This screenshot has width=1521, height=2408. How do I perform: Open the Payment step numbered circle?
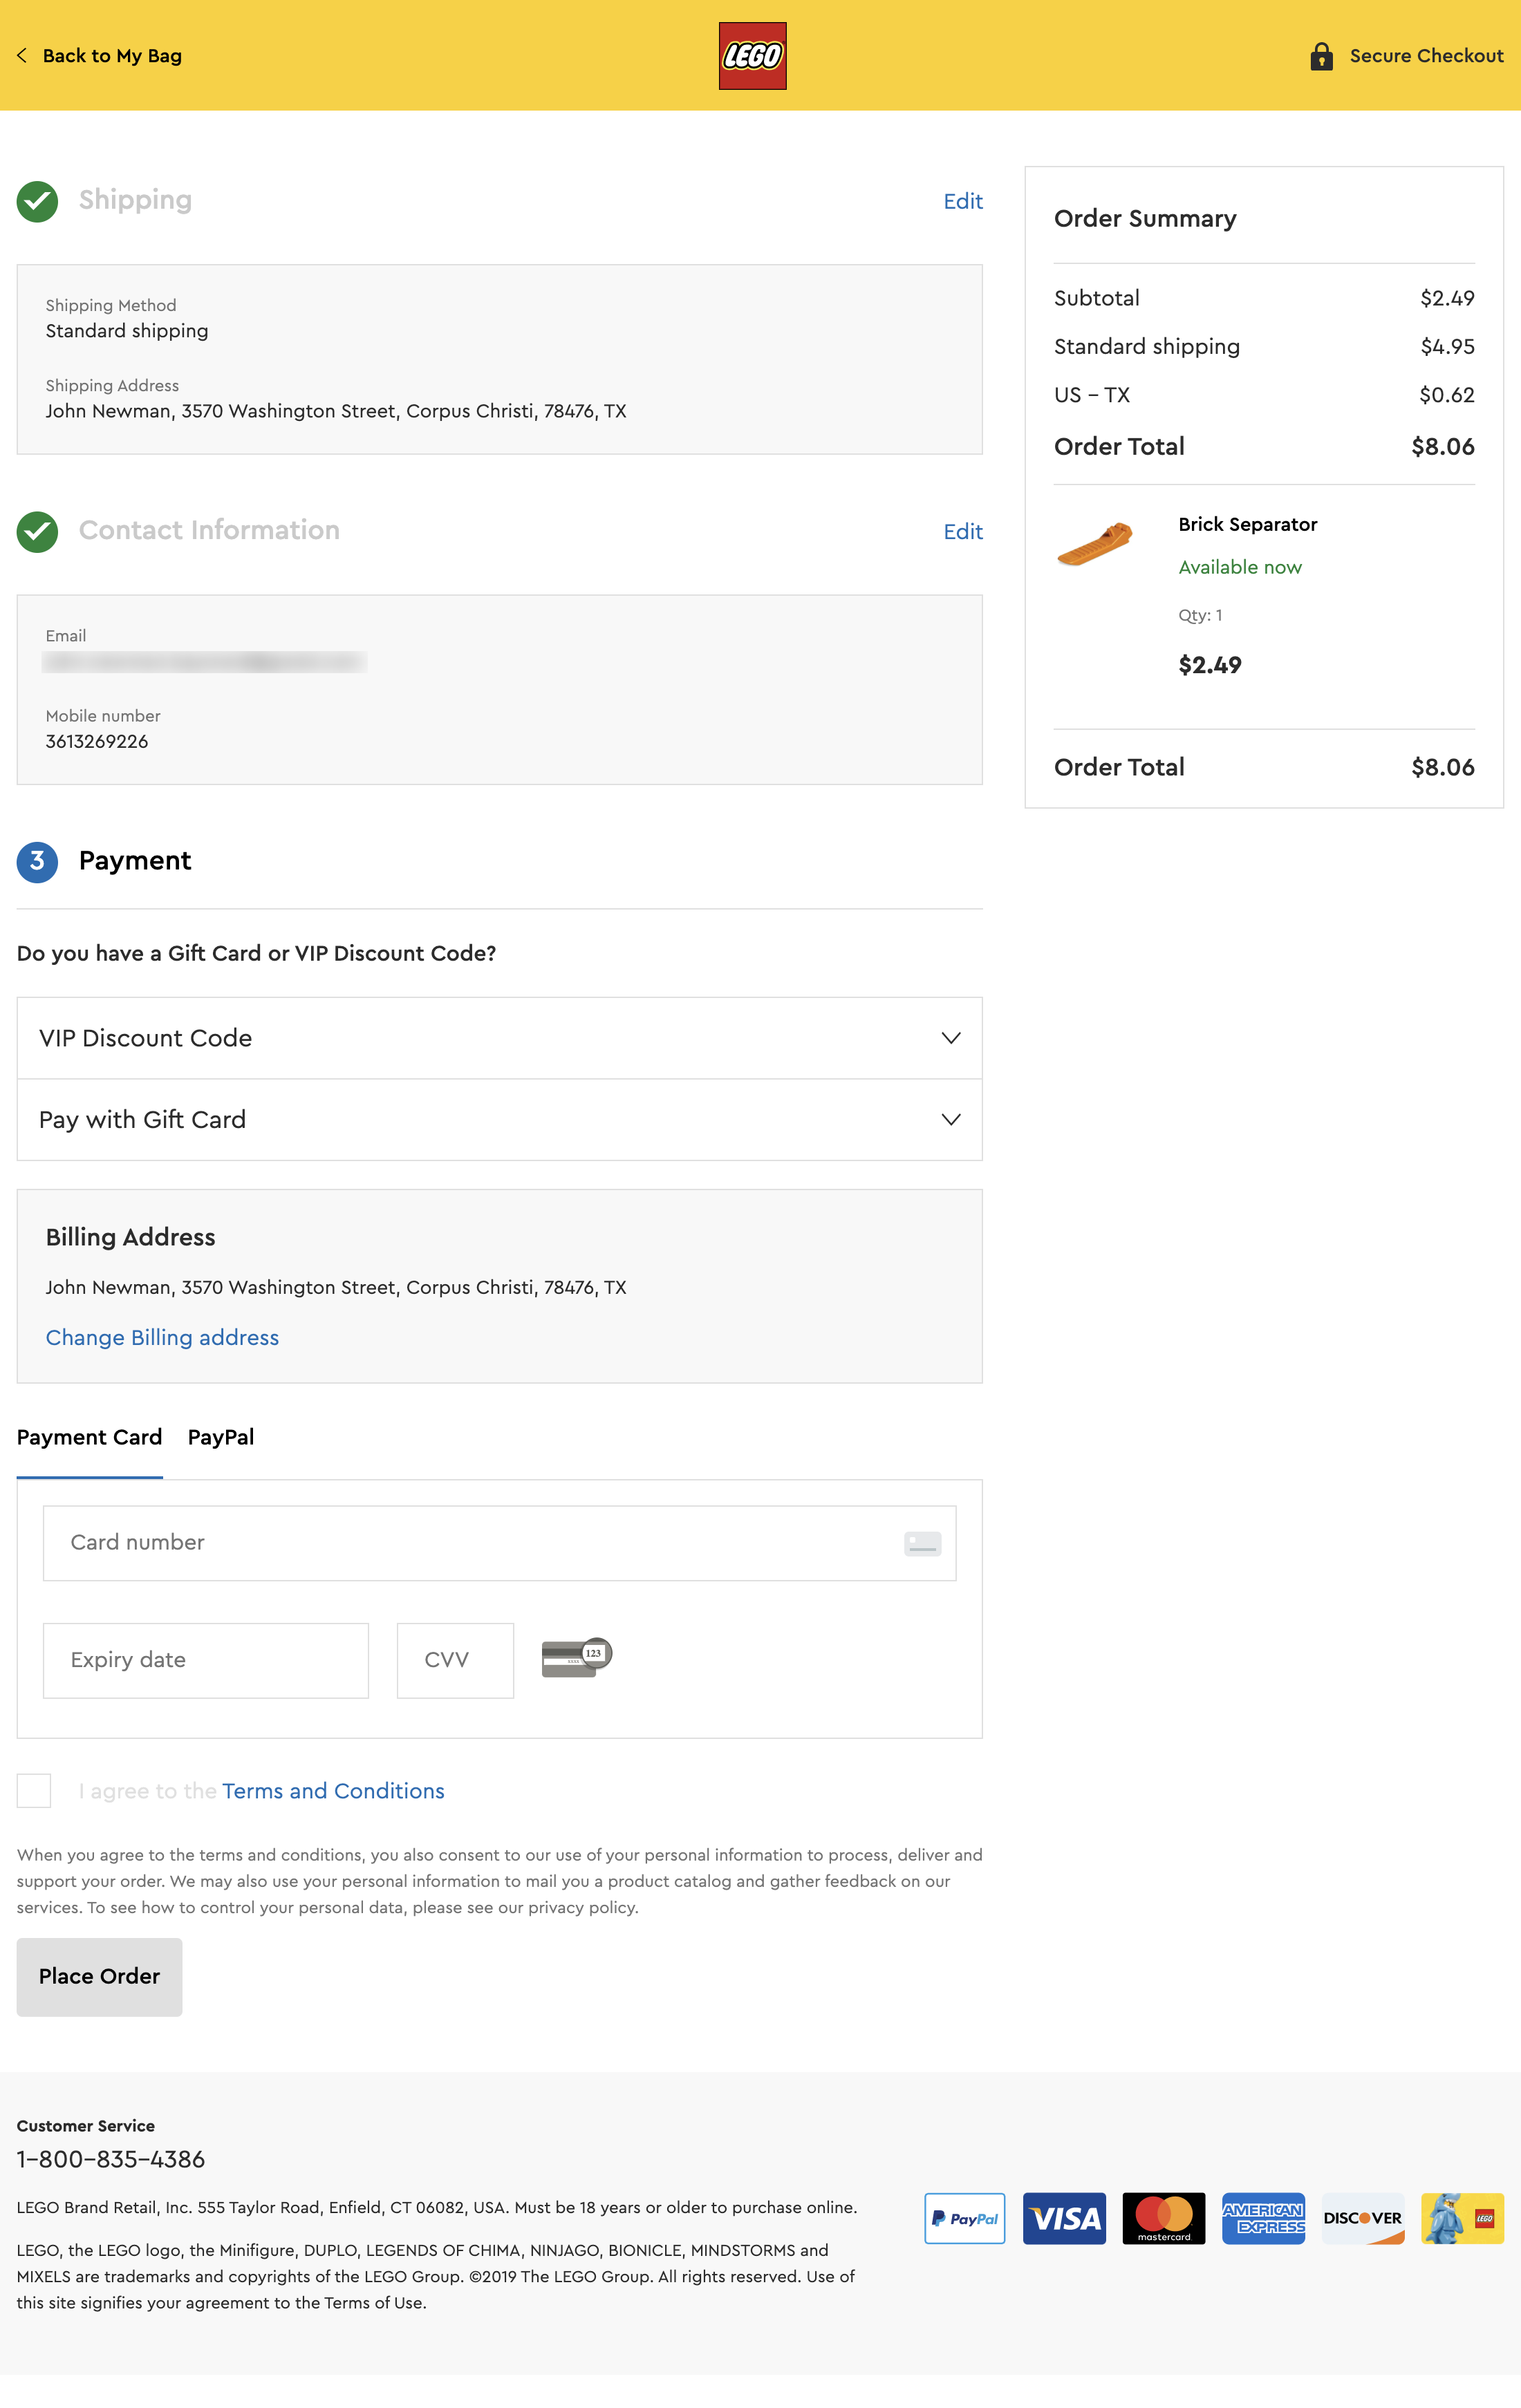click(x=37, y=862)
